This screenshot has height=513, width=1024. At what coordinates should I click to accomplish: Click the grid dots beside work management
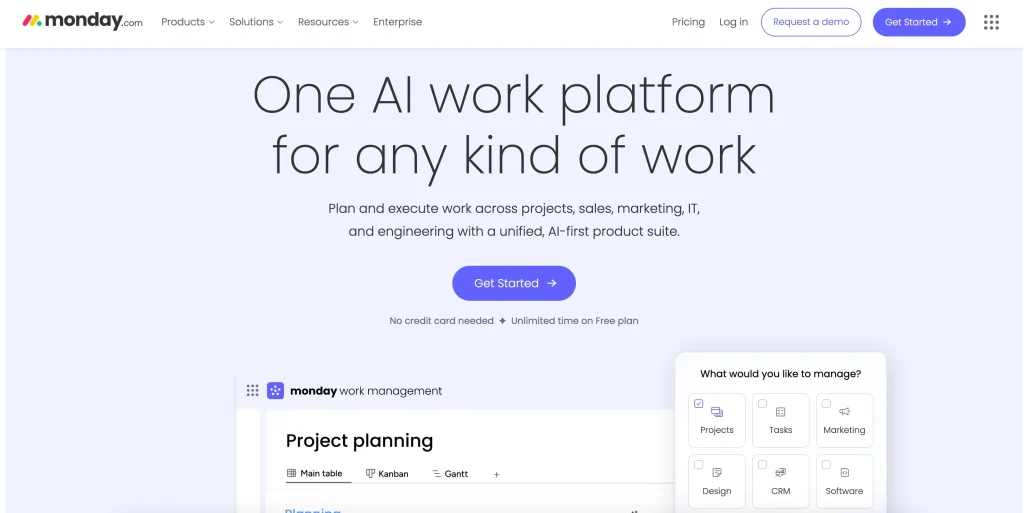(252, 391)
